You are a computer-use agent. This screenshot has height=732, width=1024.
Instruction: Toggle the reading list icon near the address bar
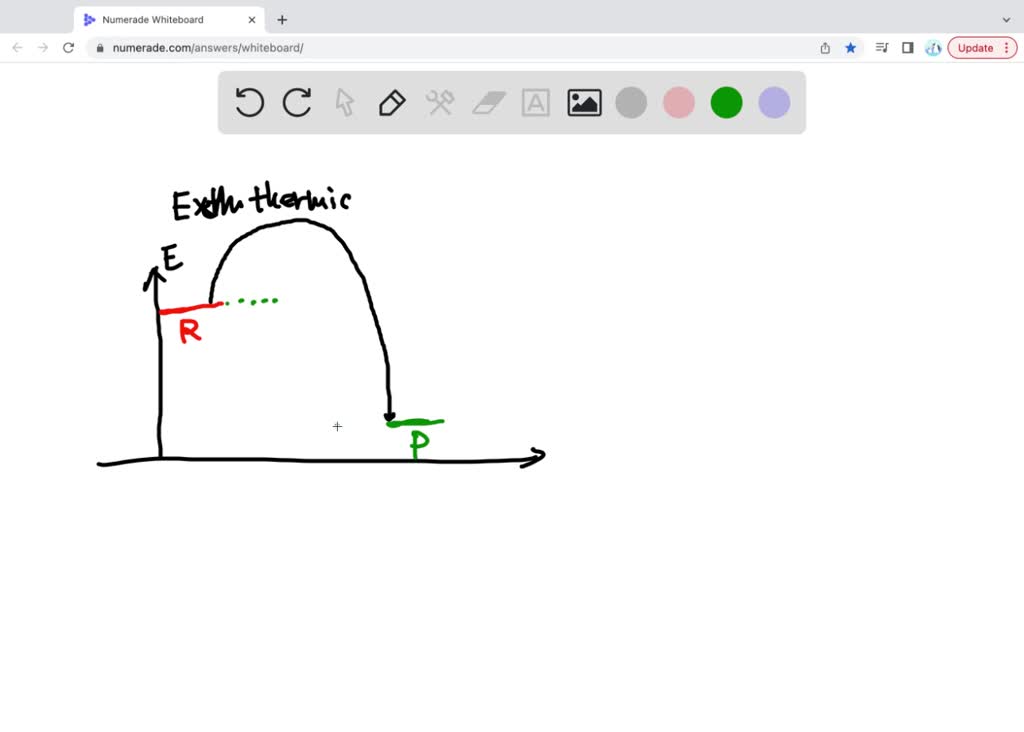(881, 47)
